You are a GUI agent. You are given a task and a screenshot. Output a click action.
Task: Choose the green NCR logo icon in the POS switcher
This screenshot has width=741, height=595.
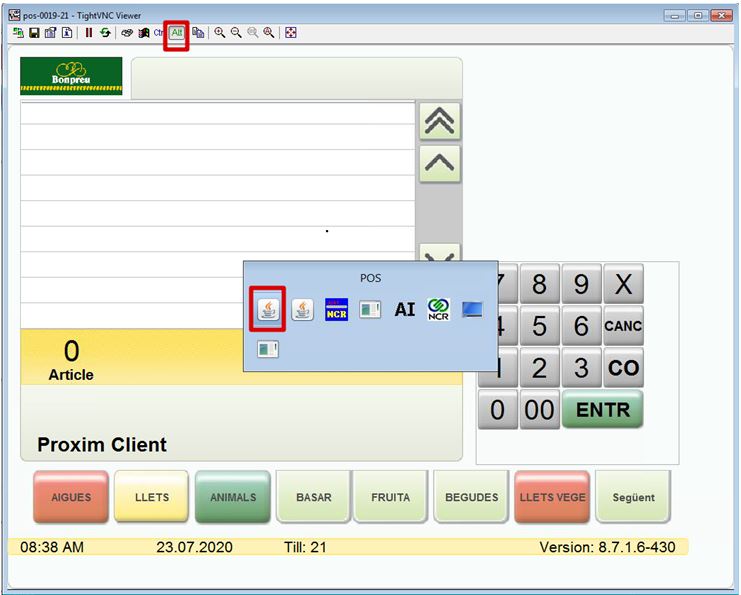point(438,310)
